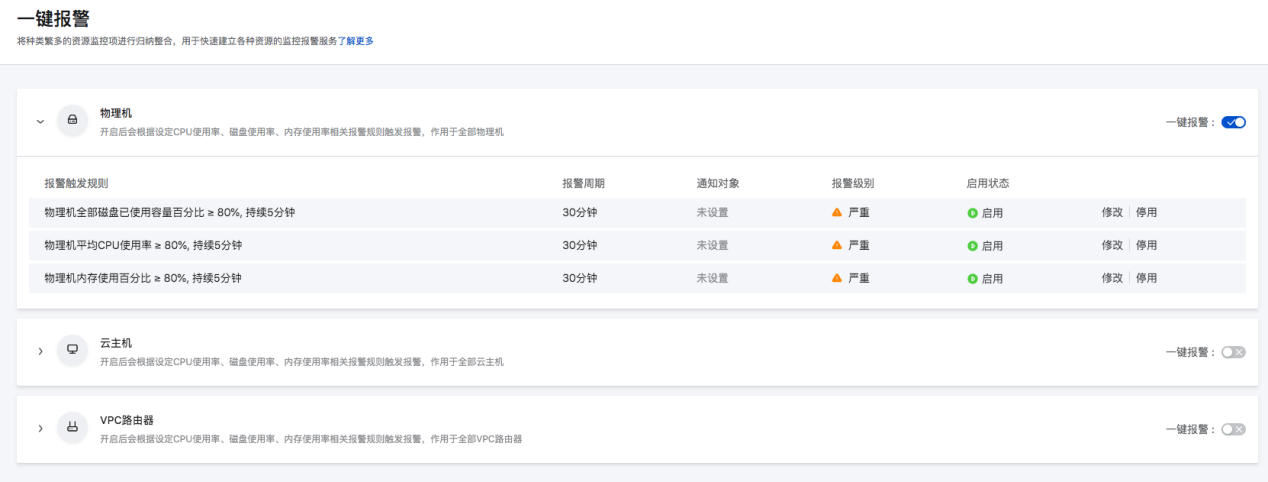This screenshot has height=482, width=1268.
Task: Click the green 启用 status icon in memory row
Action: [972, 278]
